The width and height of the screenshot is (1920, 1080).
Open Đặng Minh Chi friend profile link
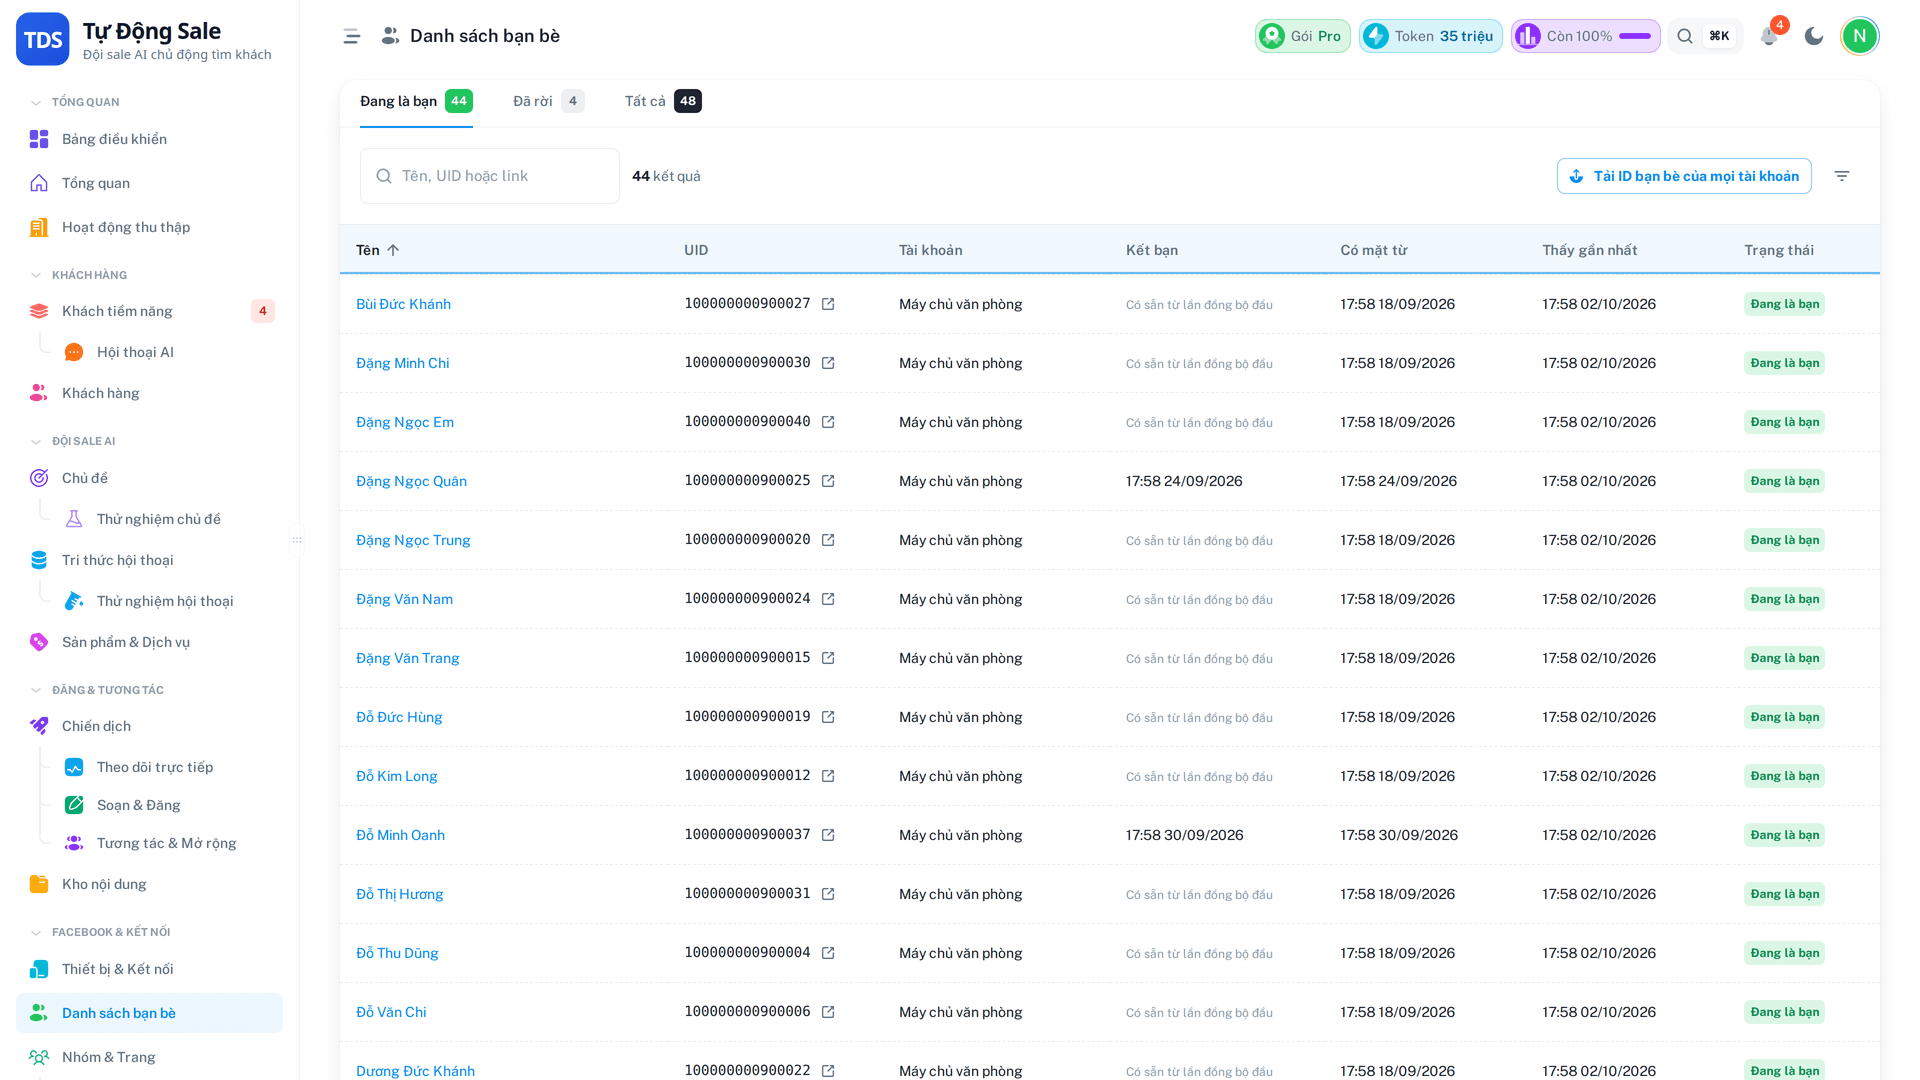point(402,363)
